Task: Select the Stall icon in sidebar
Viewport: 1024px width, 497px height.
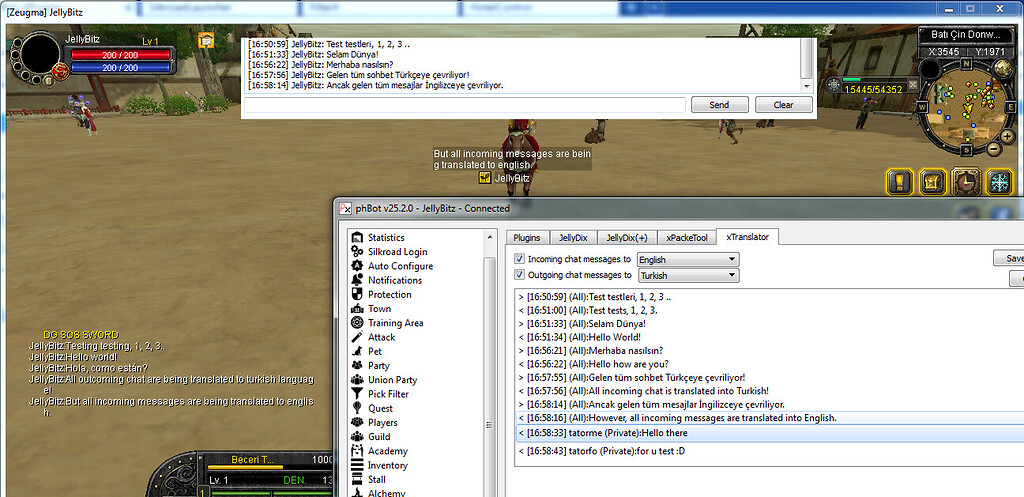Action: click(x=357, y=480)
